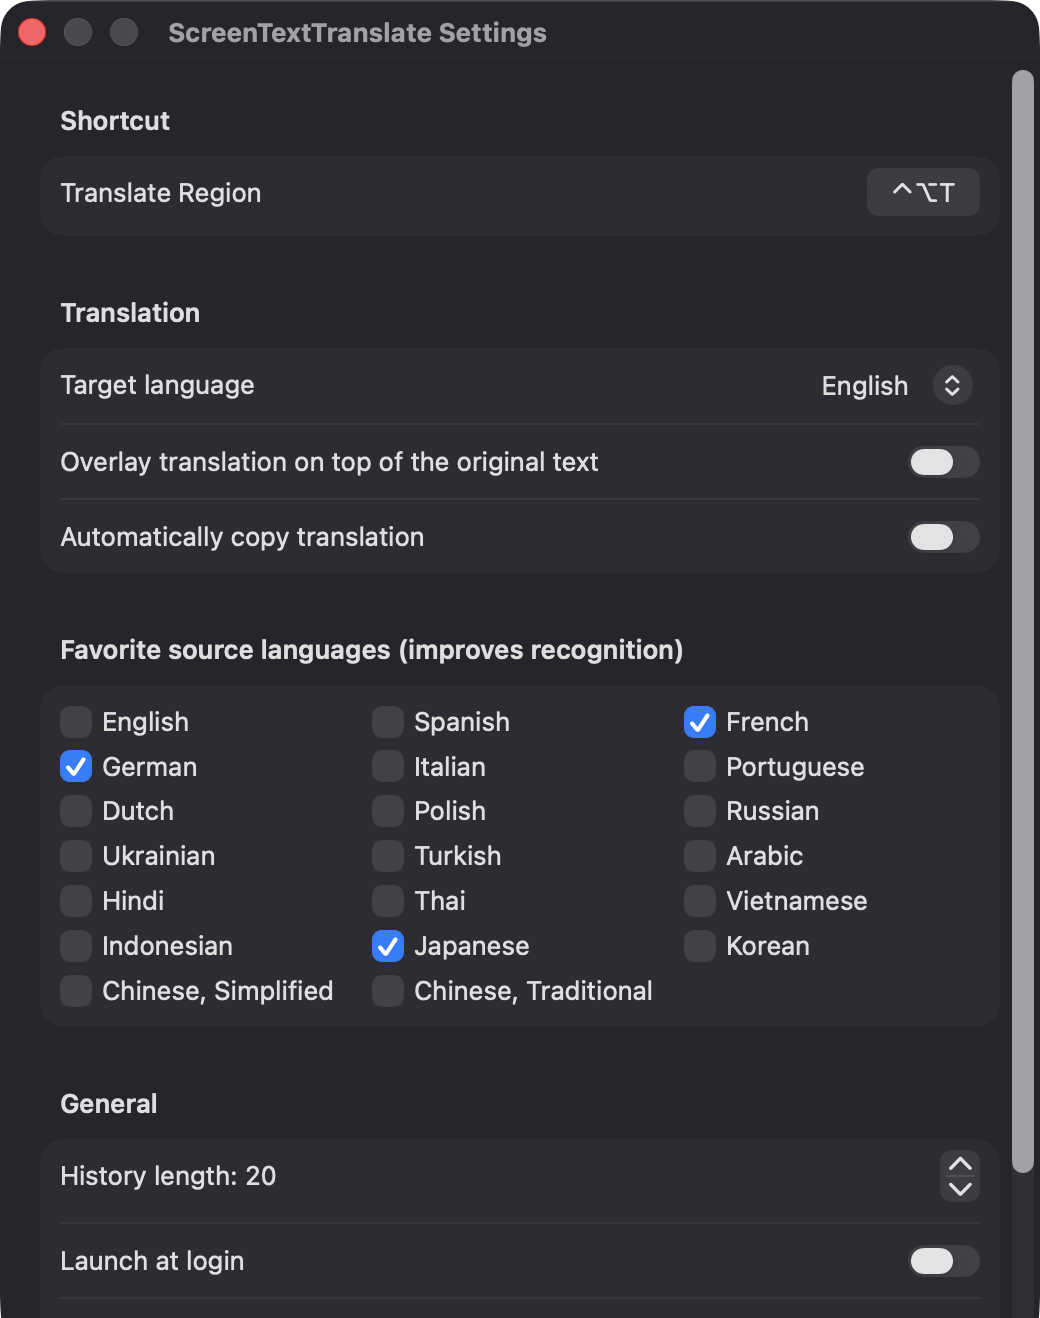Click the 'Launch at login' label
Screen dimensions: 1040x1318
click(x=152, y=1261)
